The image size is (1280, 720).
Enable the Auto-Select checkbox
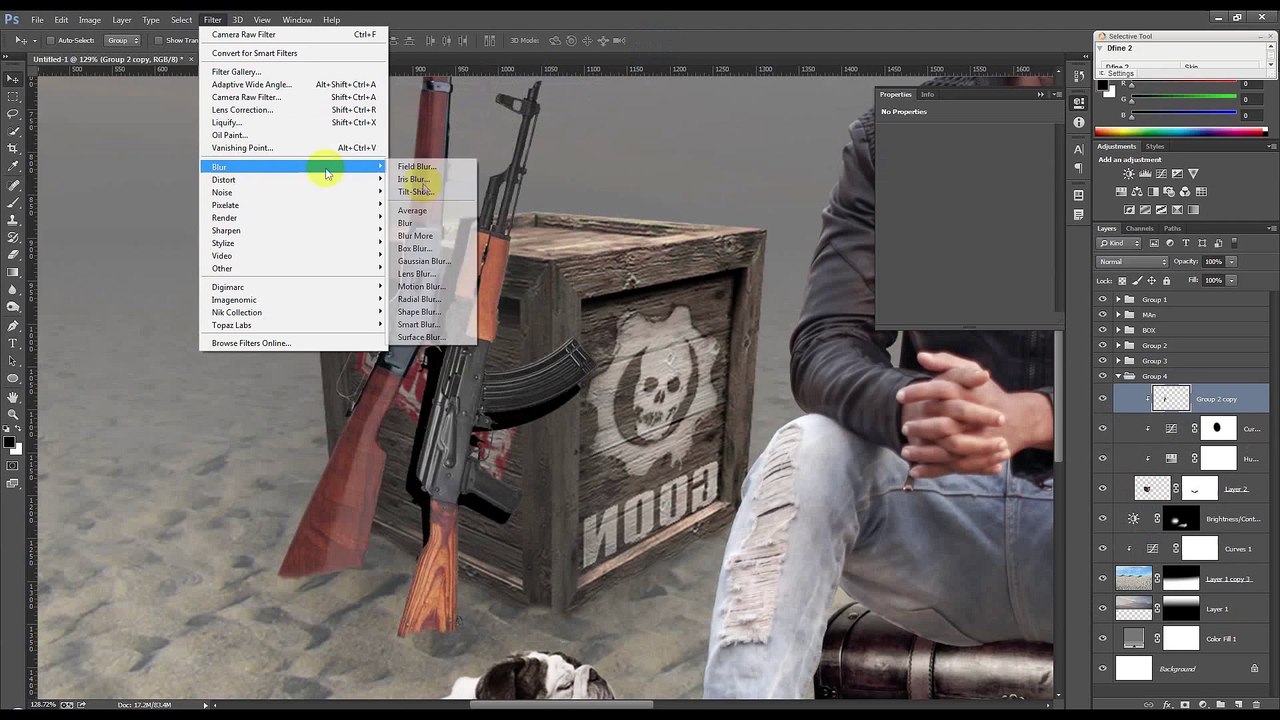pyautogui.click(x=50, y=40)
